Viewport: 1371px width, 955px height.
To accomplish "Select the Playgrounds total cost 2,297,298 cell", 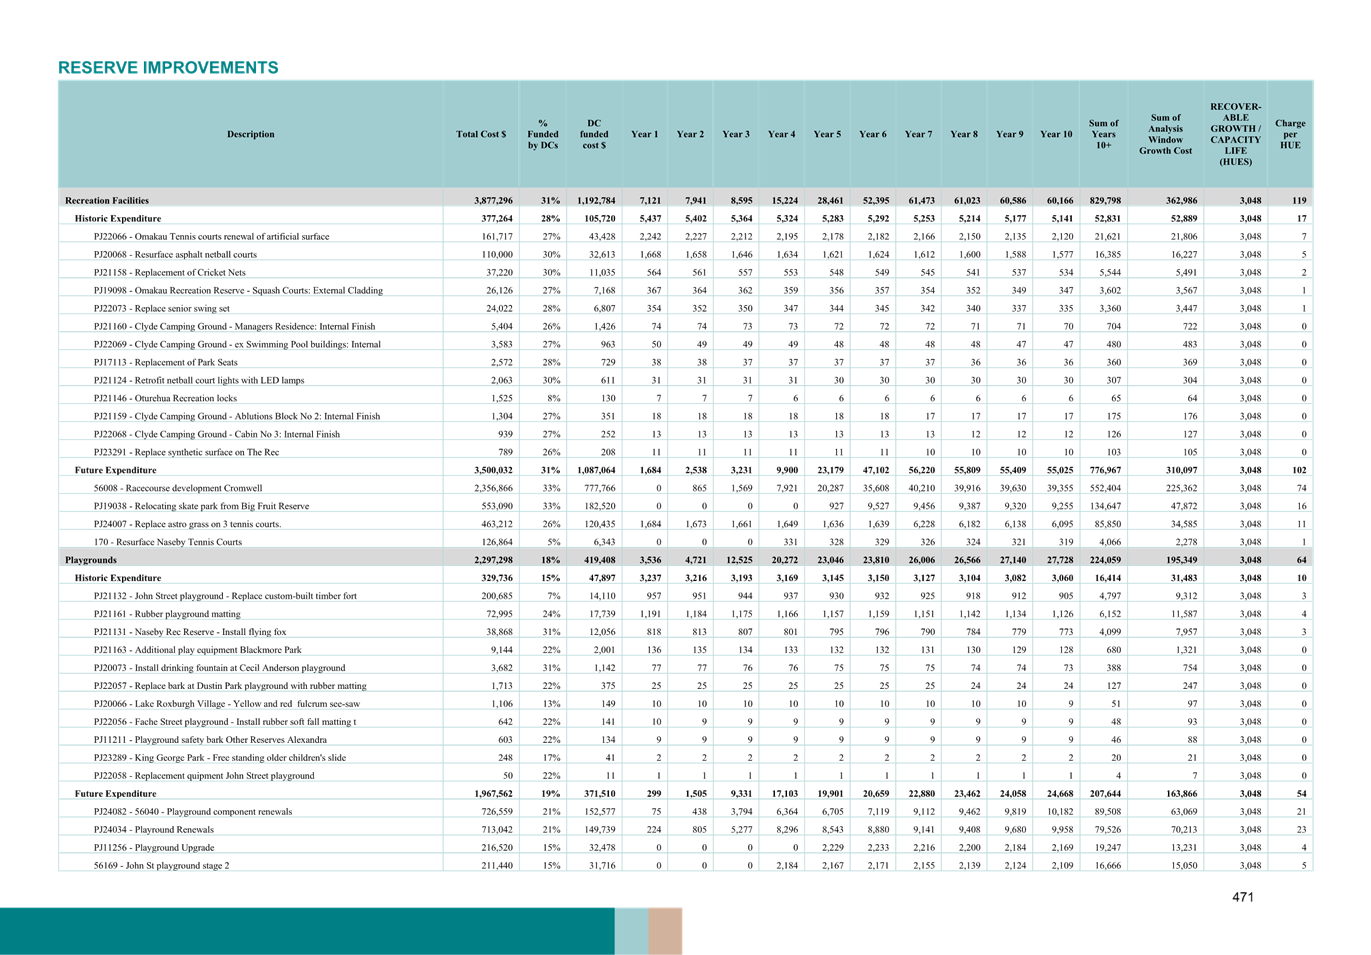I will 484,560.
